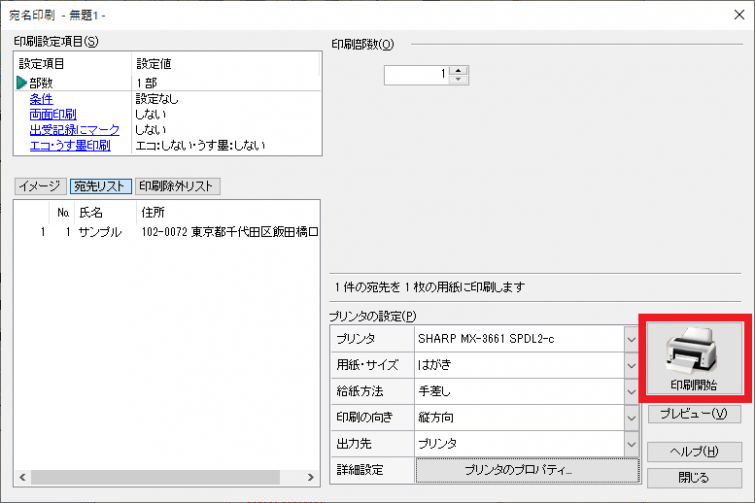Screen dimensions: 755x503
Task: Open ヘルプ(H) button
Action: 694,451
